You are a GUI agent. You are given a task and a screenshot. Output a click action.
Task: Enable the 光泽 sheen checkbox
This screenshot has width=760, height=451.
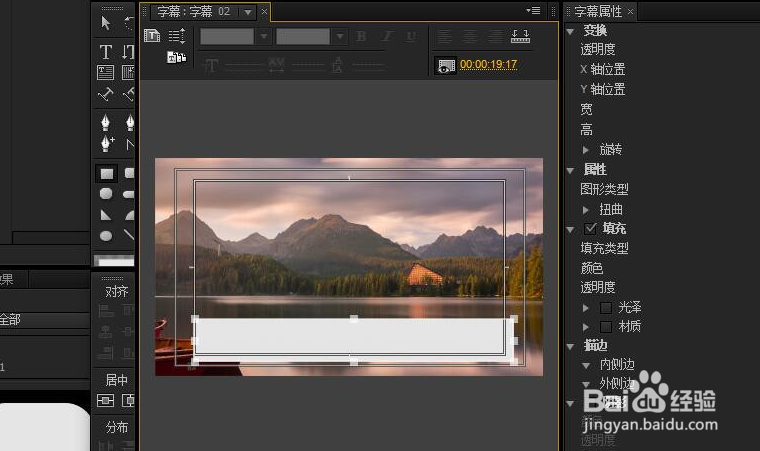[x=605, y=307]
